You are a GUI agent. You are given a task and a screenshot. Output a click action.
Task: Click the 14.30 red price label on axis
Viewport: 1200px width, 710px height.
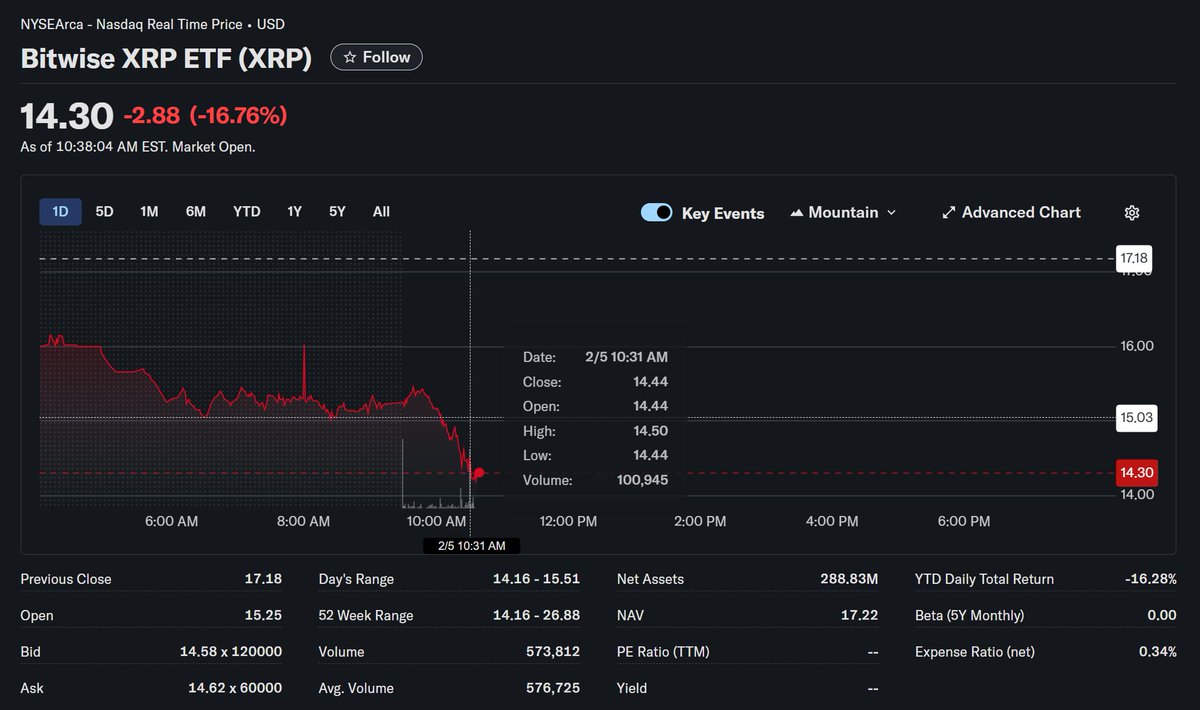pyautogui.click(x=1136, y=473)
